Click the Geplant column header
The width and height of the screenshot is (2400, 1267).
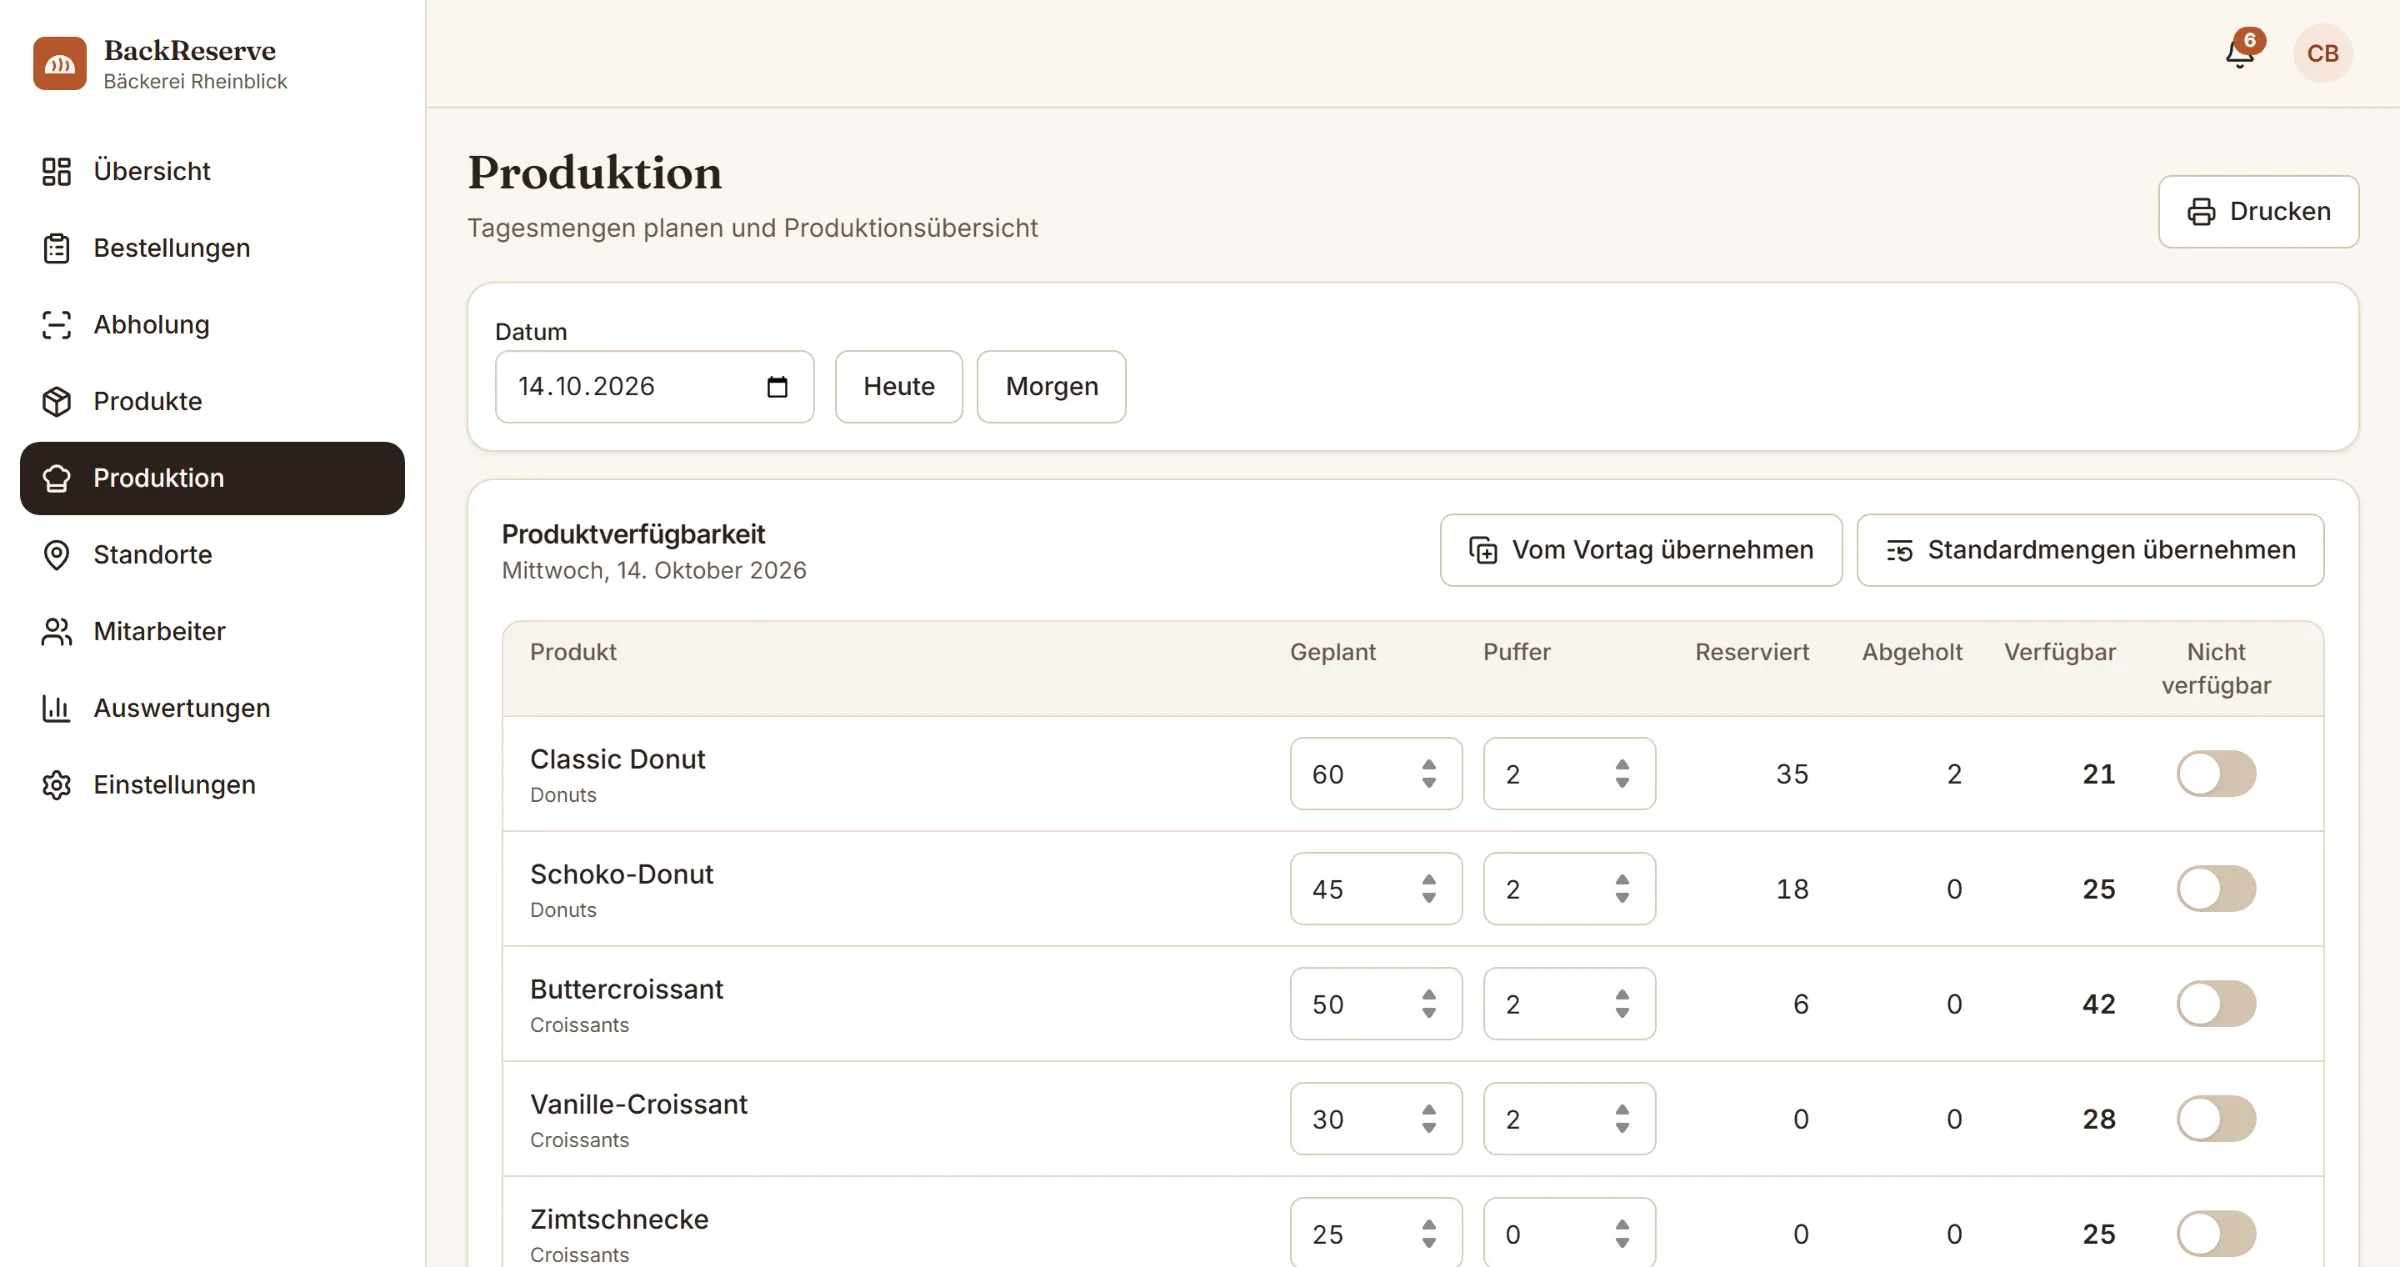tap(1333, 652)
